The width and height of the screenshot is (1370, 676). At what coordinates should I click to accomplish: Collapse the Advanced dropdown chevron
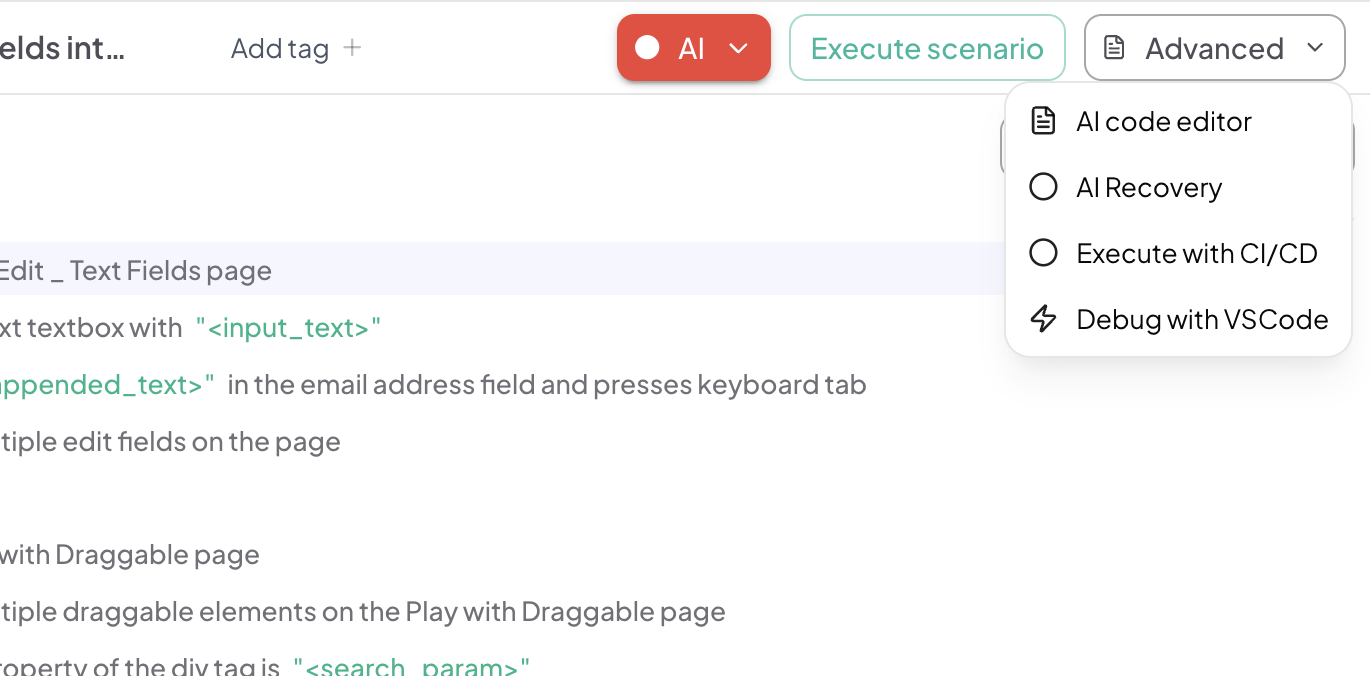1316,48
